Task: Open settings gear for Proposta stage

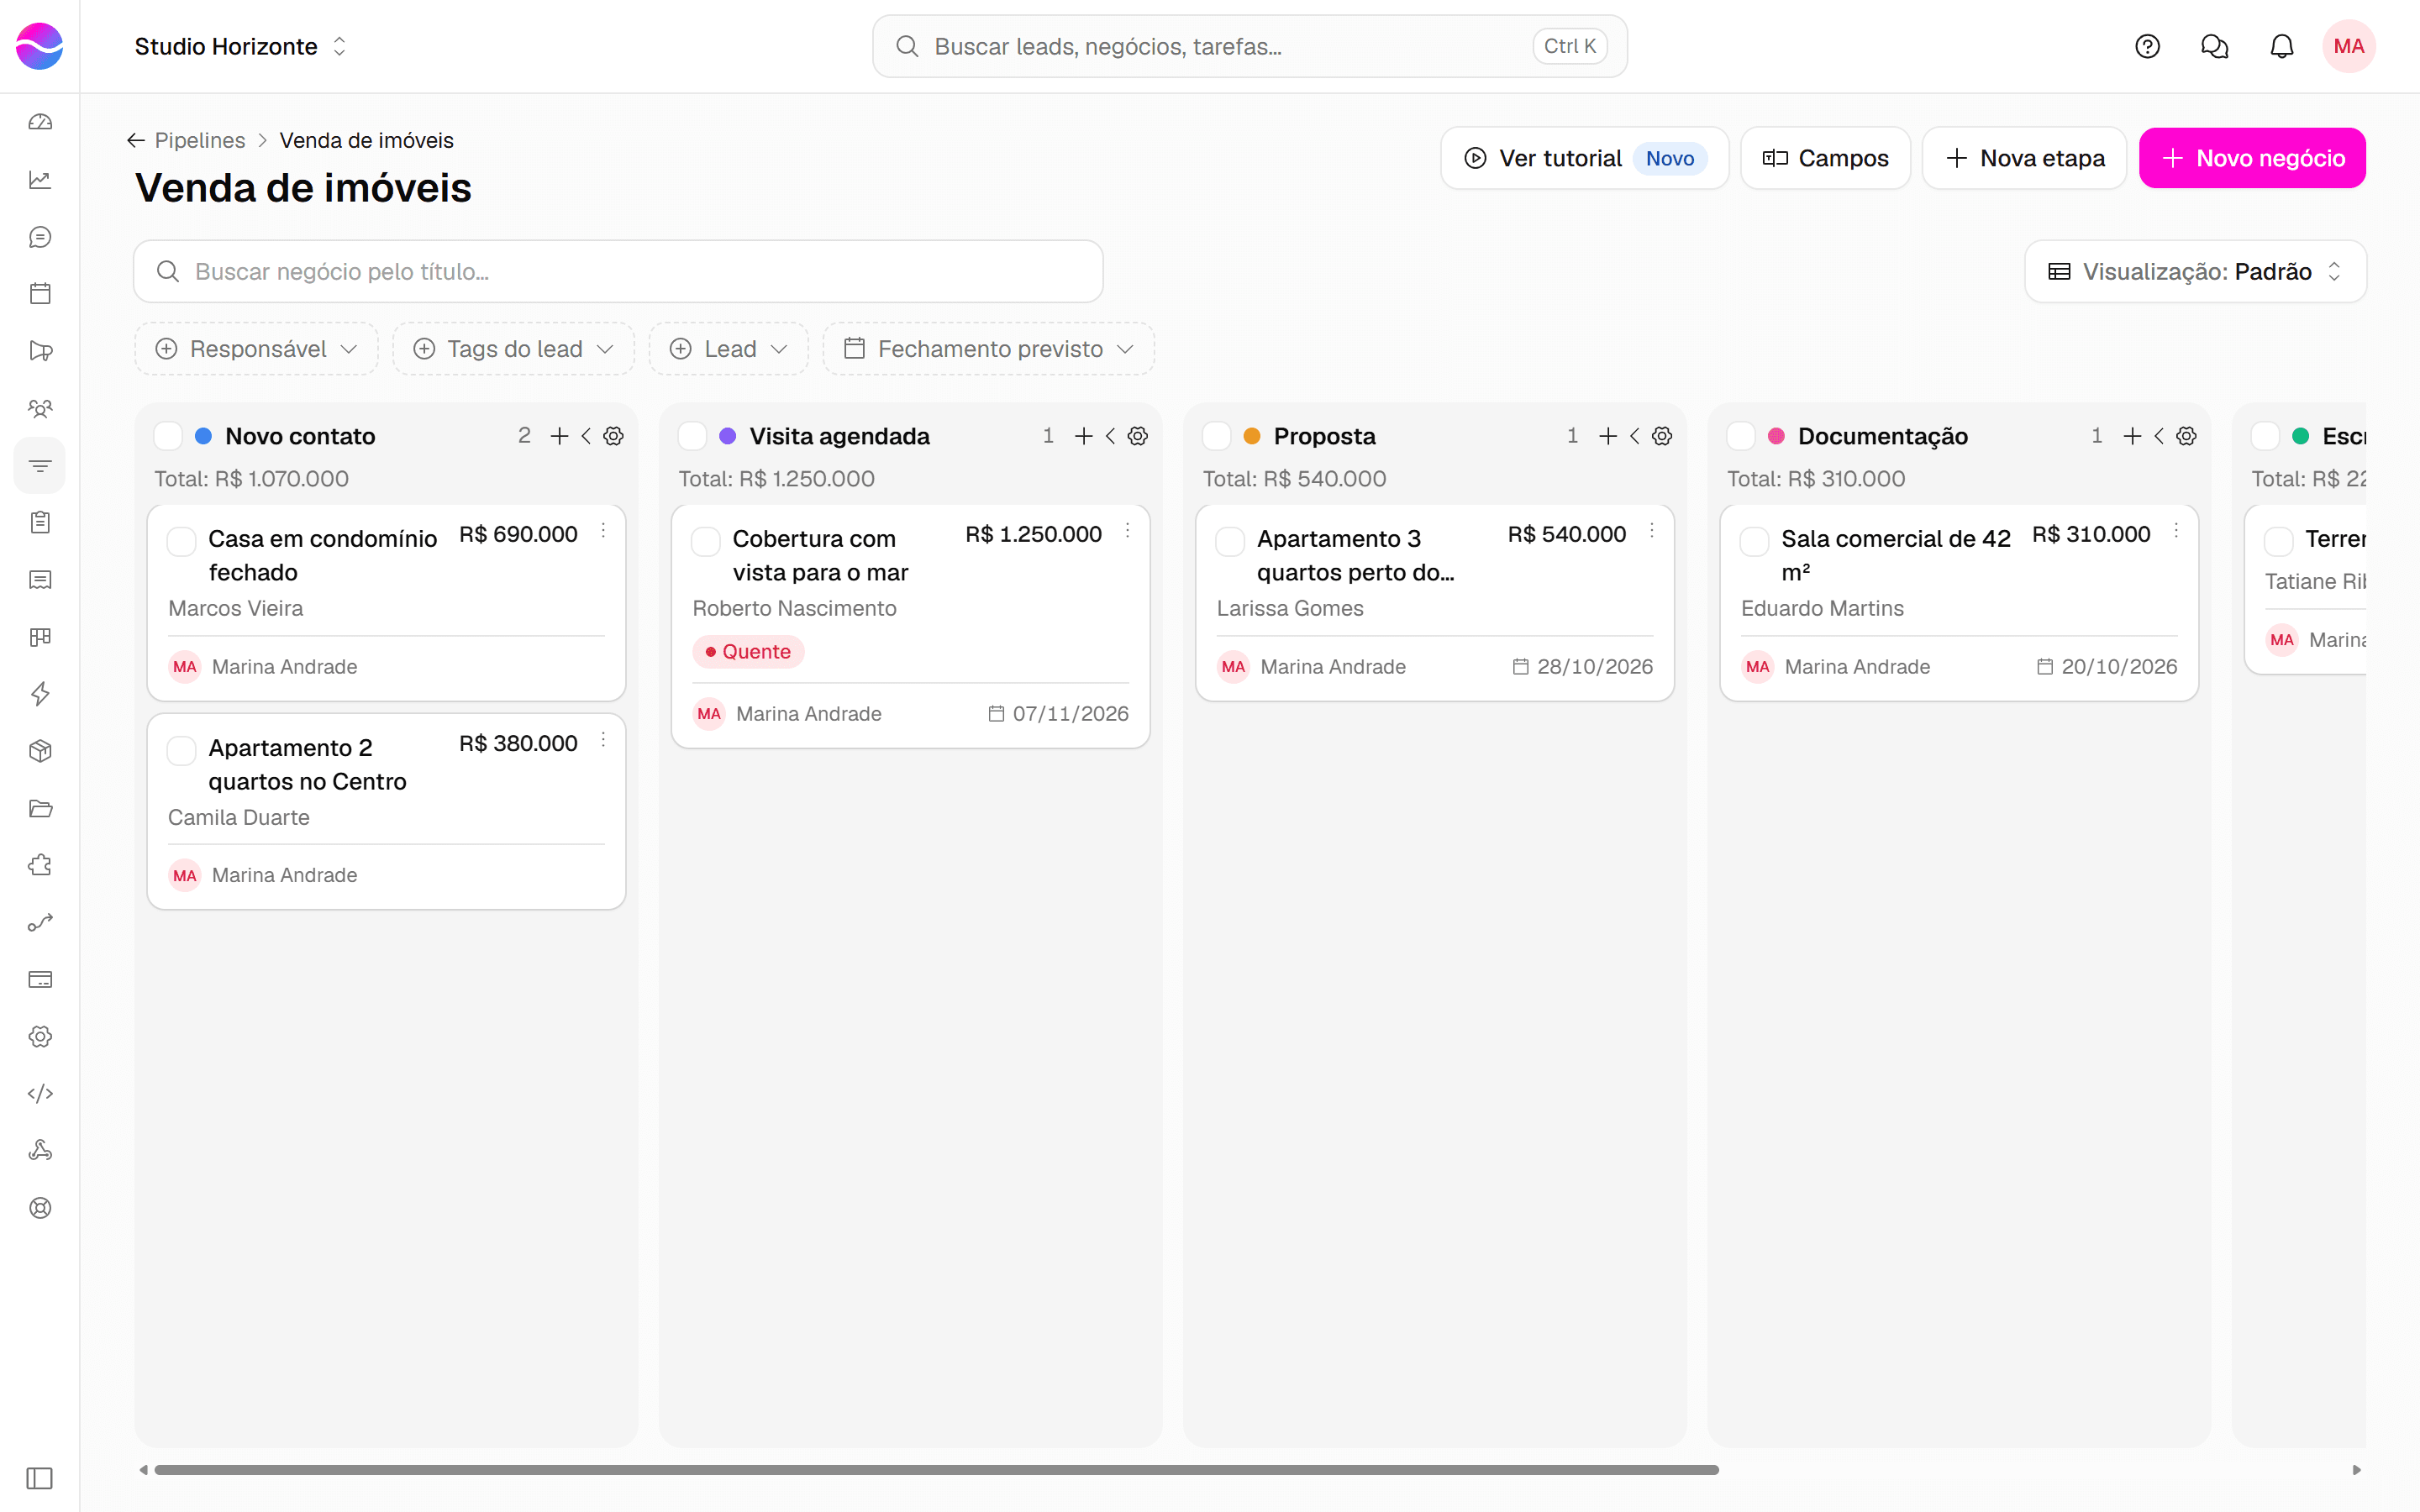Action: [x=1662, y=436]
